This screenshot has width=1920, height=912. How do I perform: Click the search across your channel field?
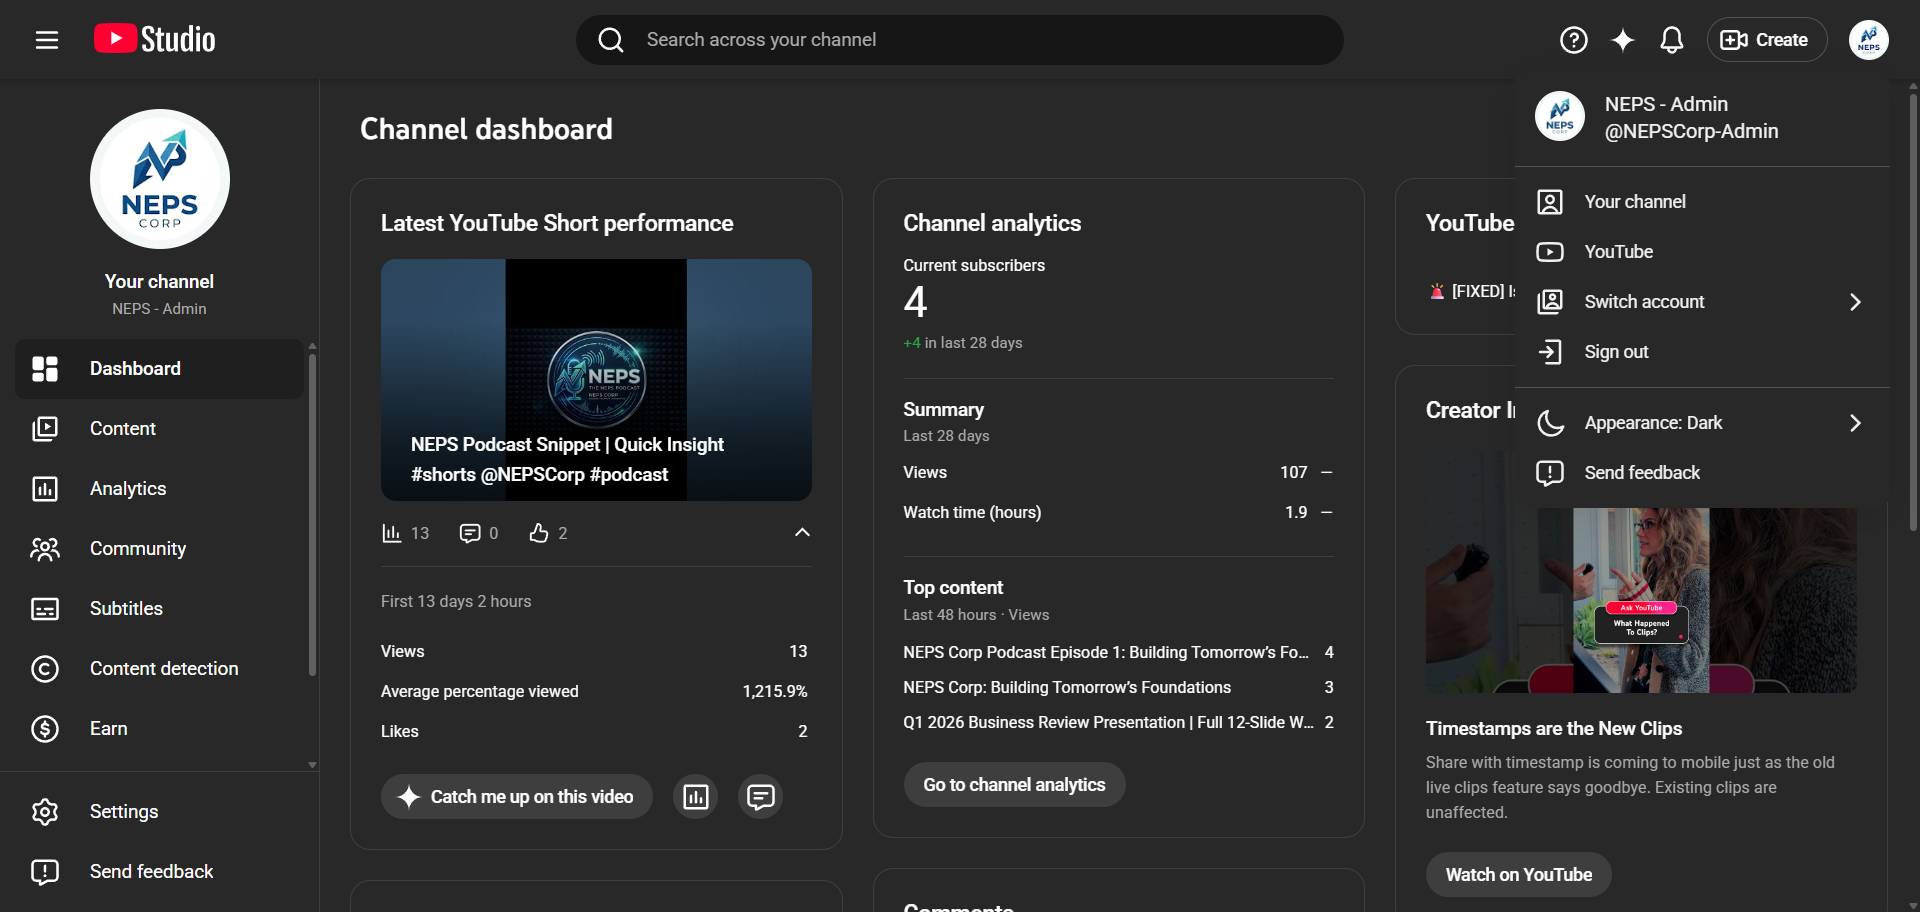960,40
